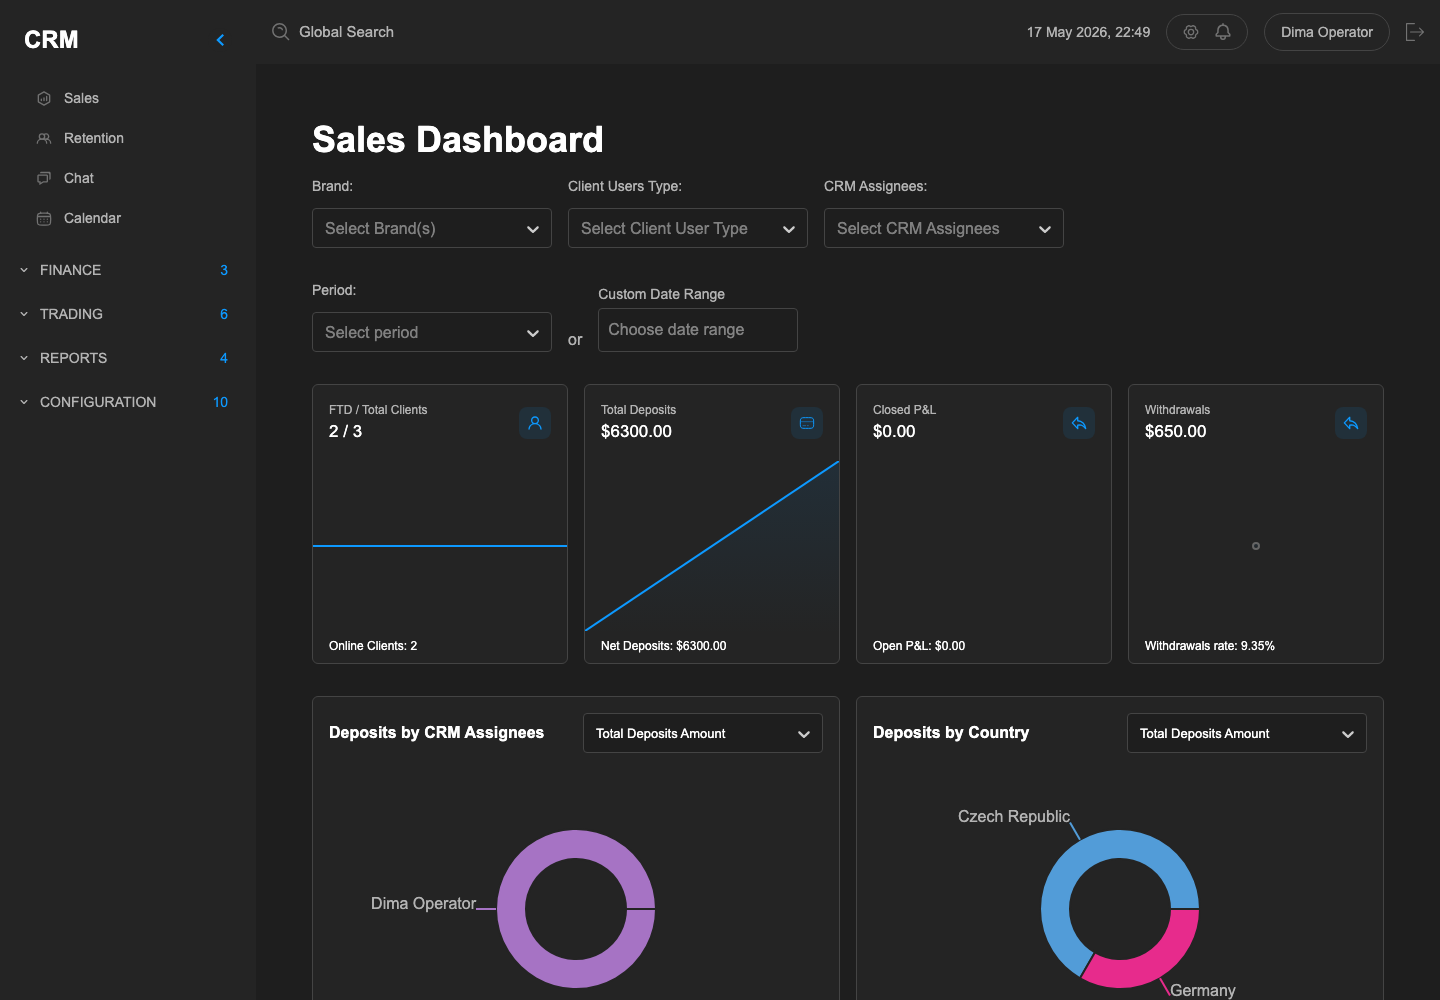Click the Withdrawals chart data point
This screenshot has width=1440, height=1000.
1256,546
